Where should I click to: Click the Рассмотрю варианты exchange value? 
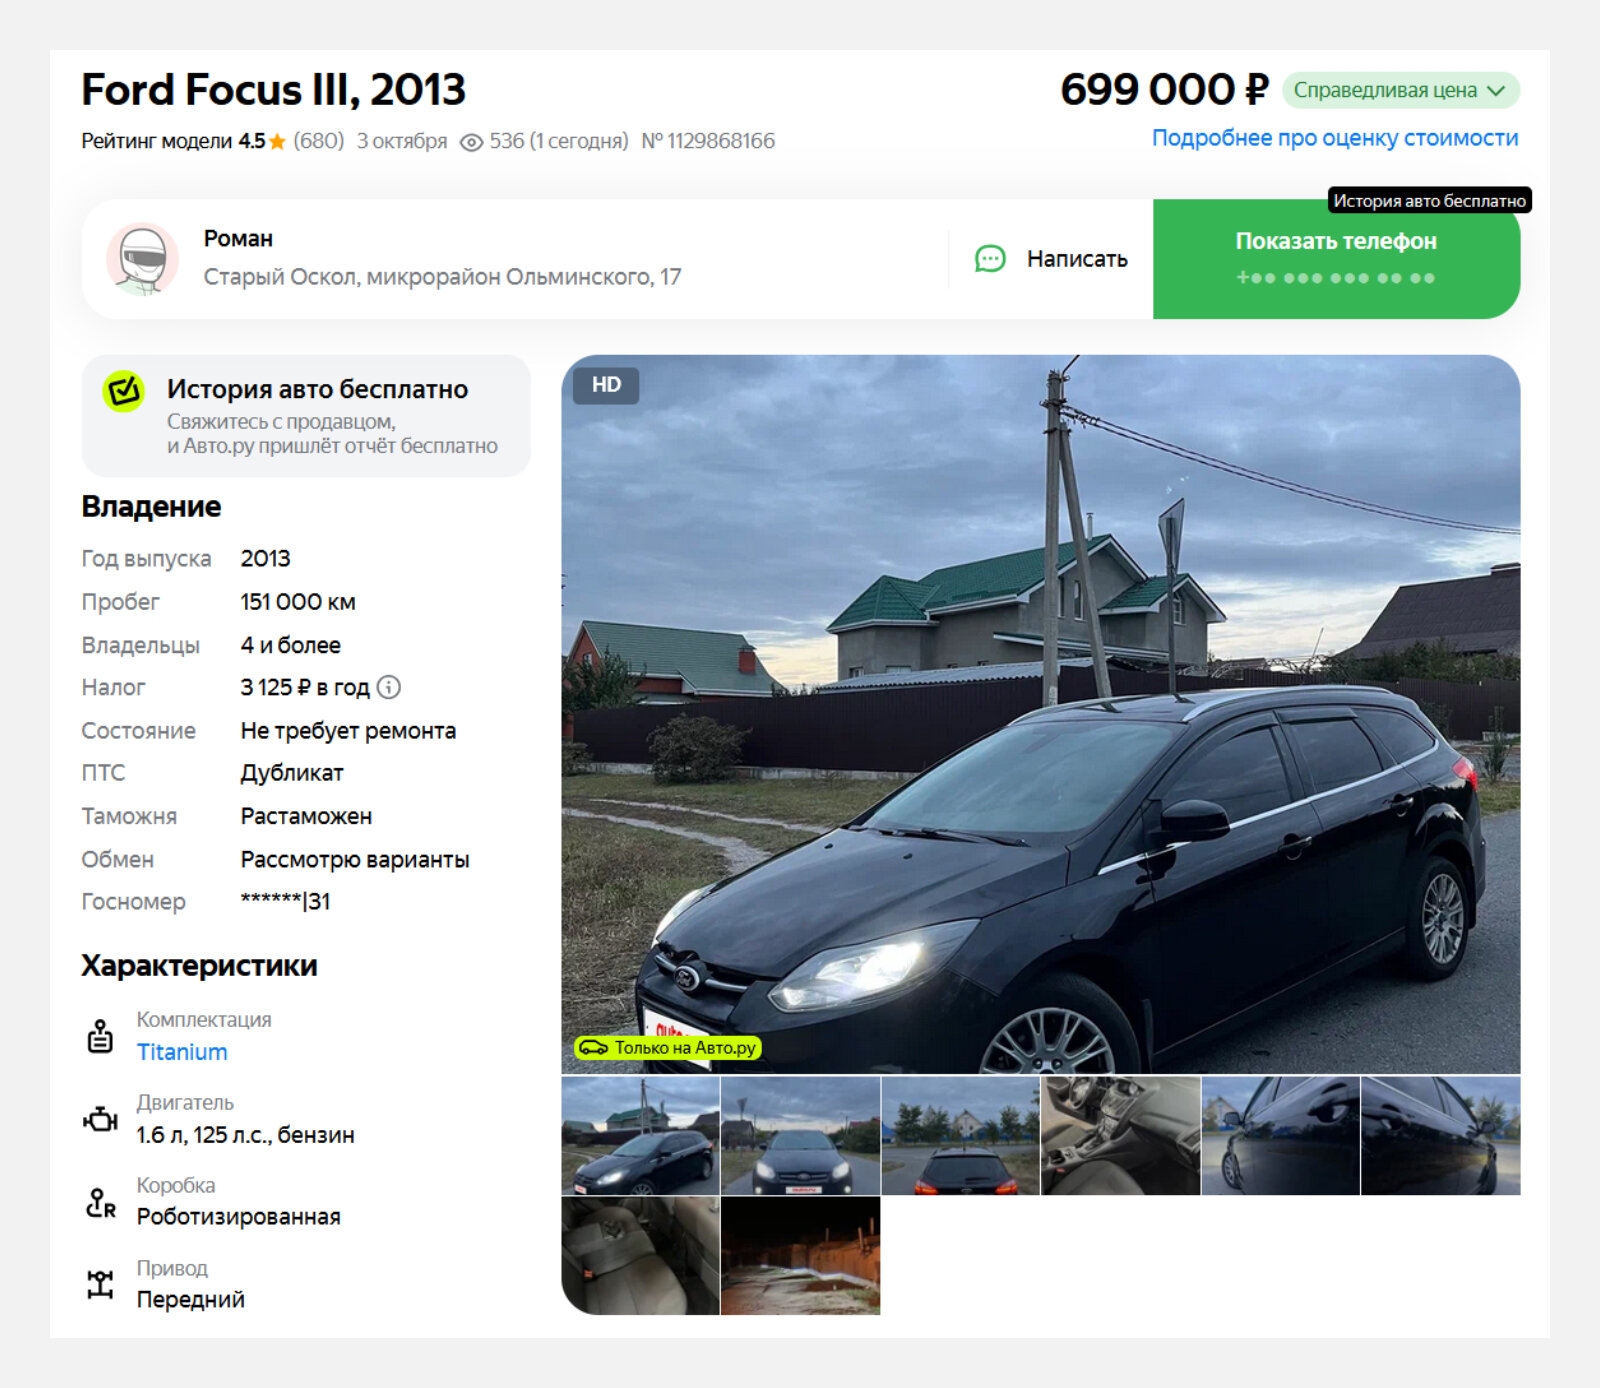click(x=355, y=860)
